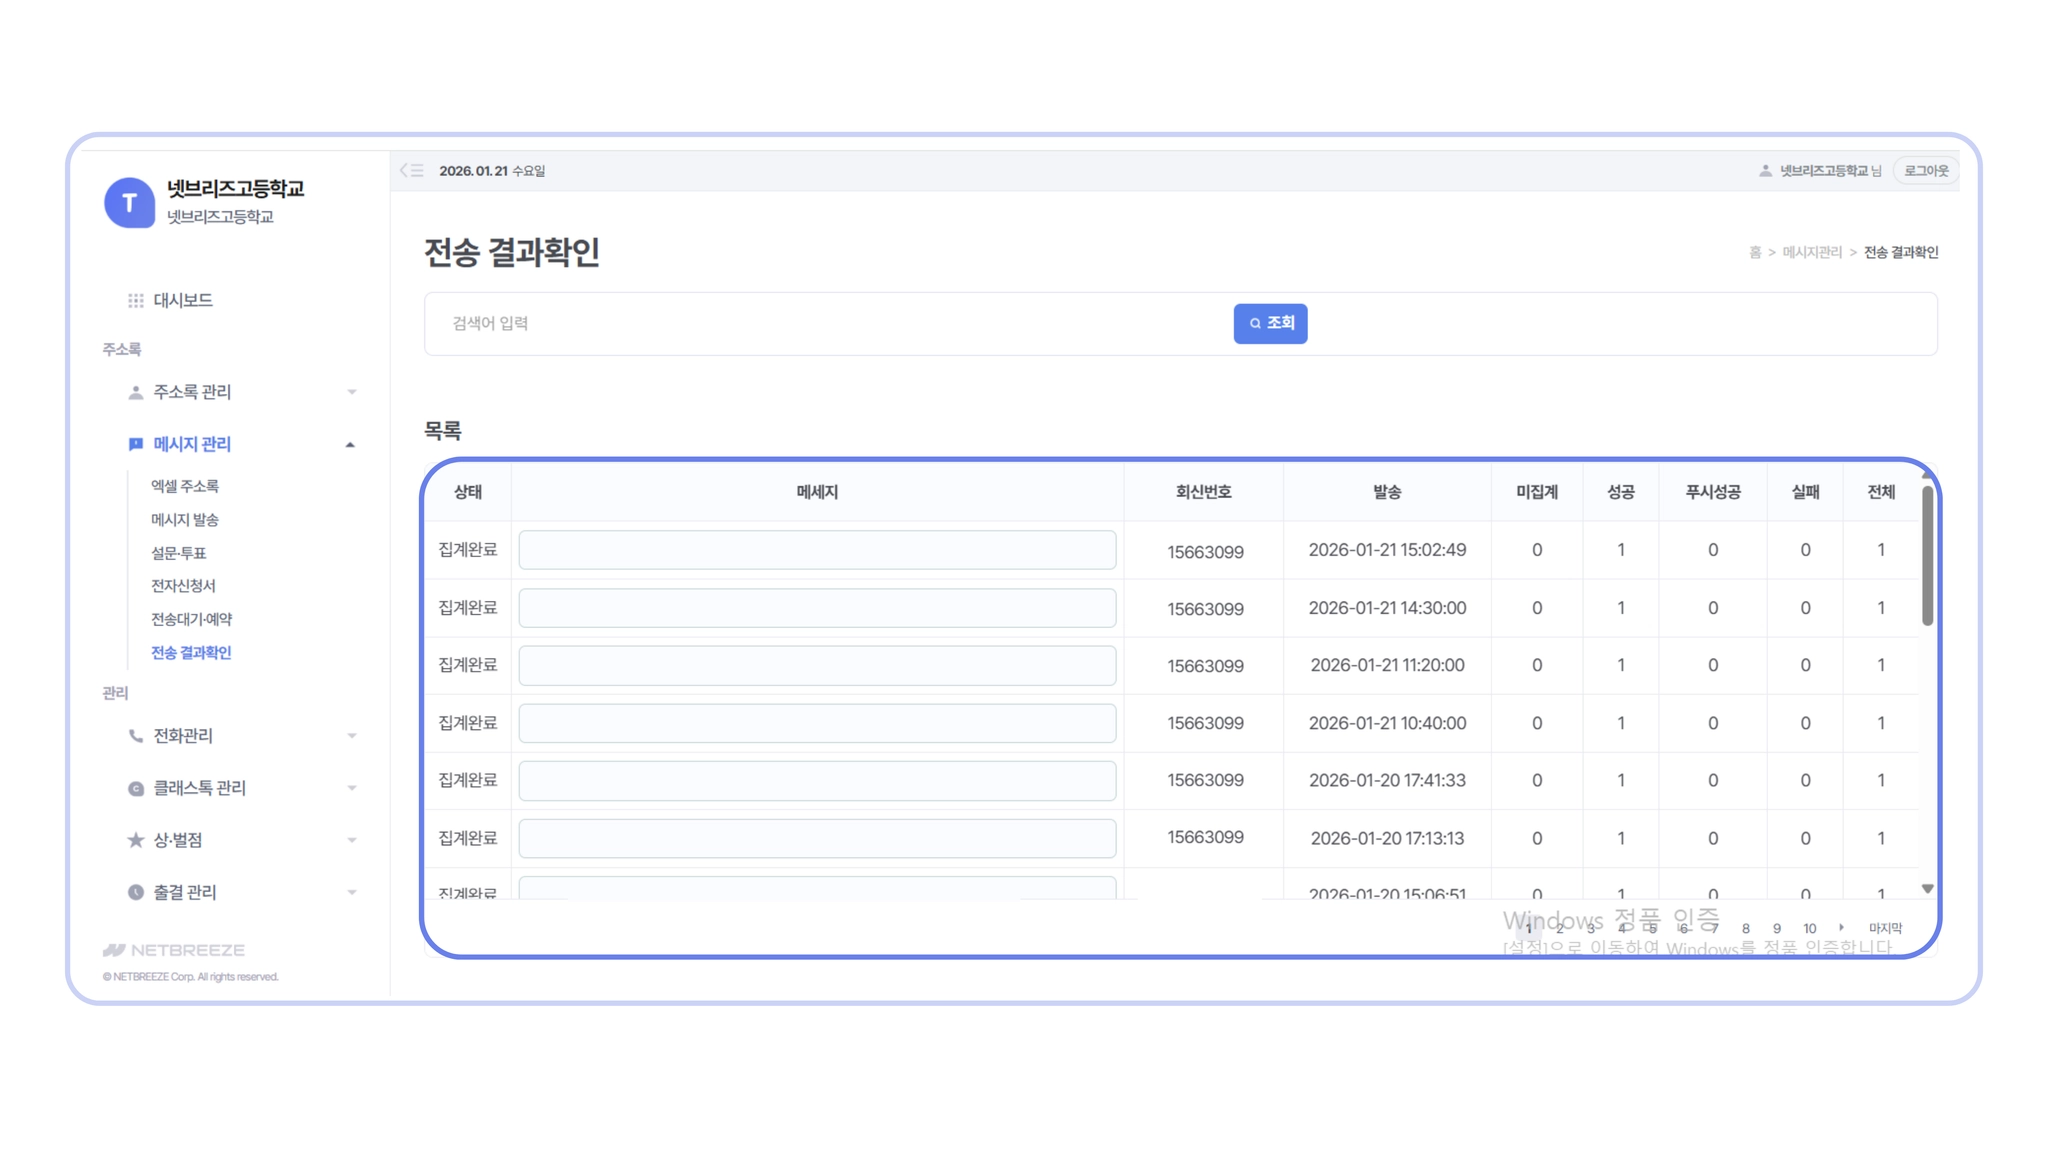Open the 메시지 발송 submenu item

tap(185, 520)
